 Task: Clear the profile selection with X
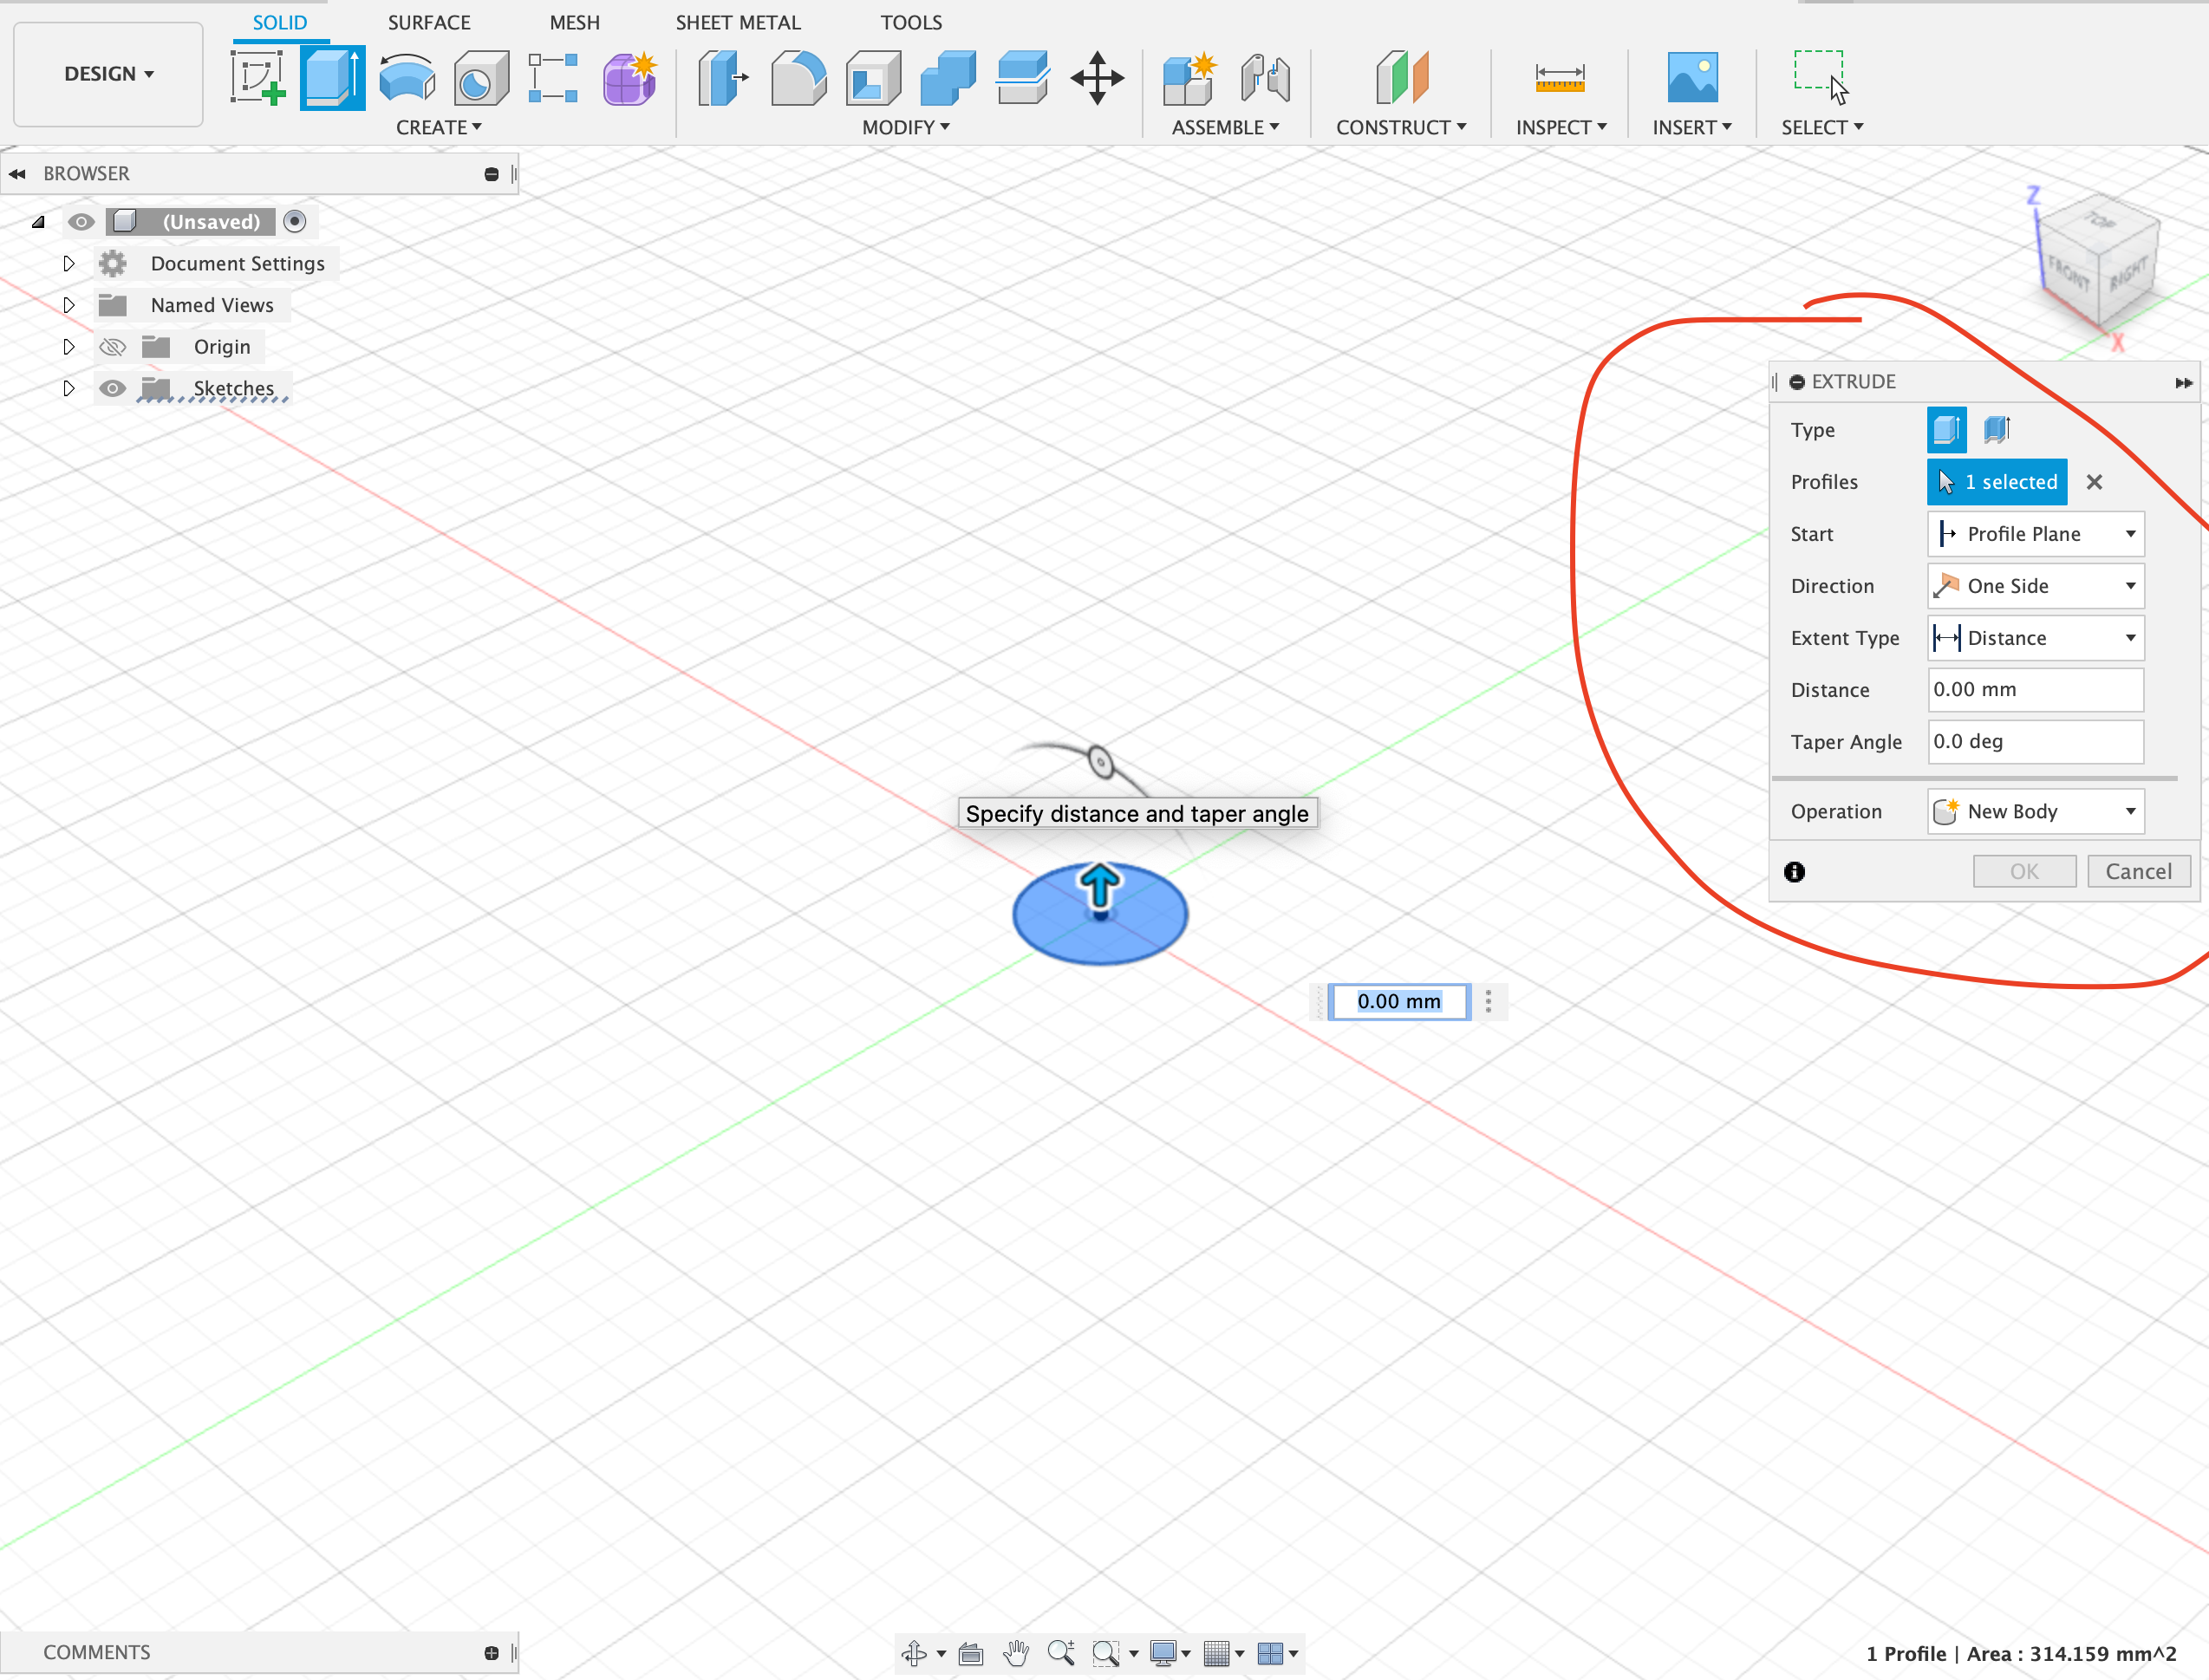coord(2094,482)
